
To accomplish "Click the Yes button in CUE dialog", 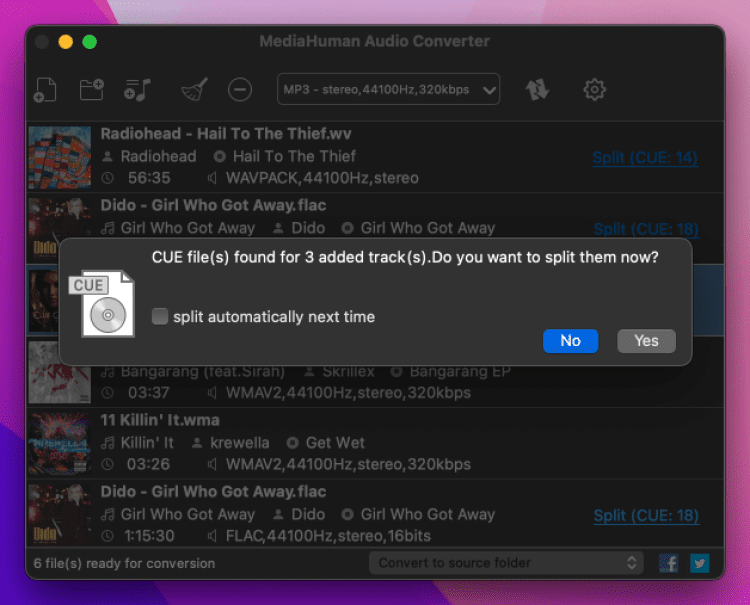I will (646, 341).
